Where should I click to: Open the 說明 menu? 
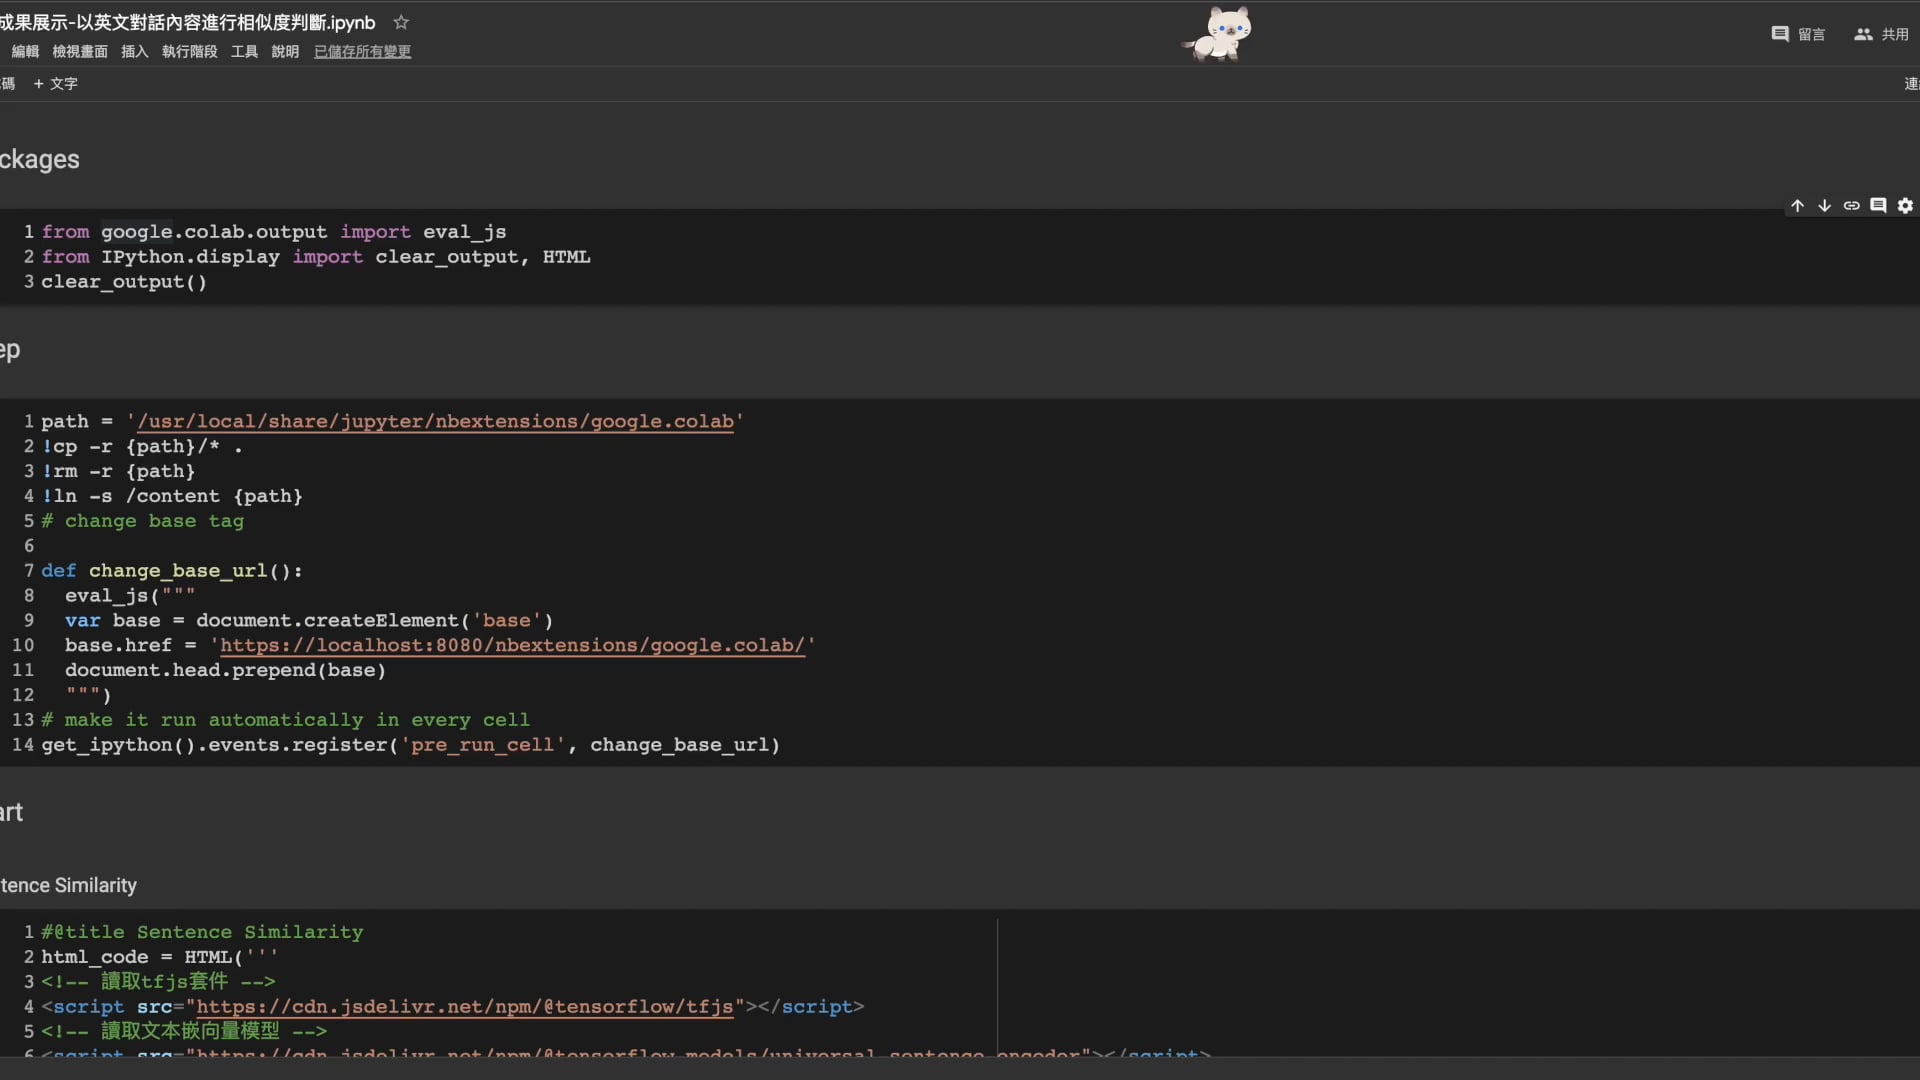285,52
